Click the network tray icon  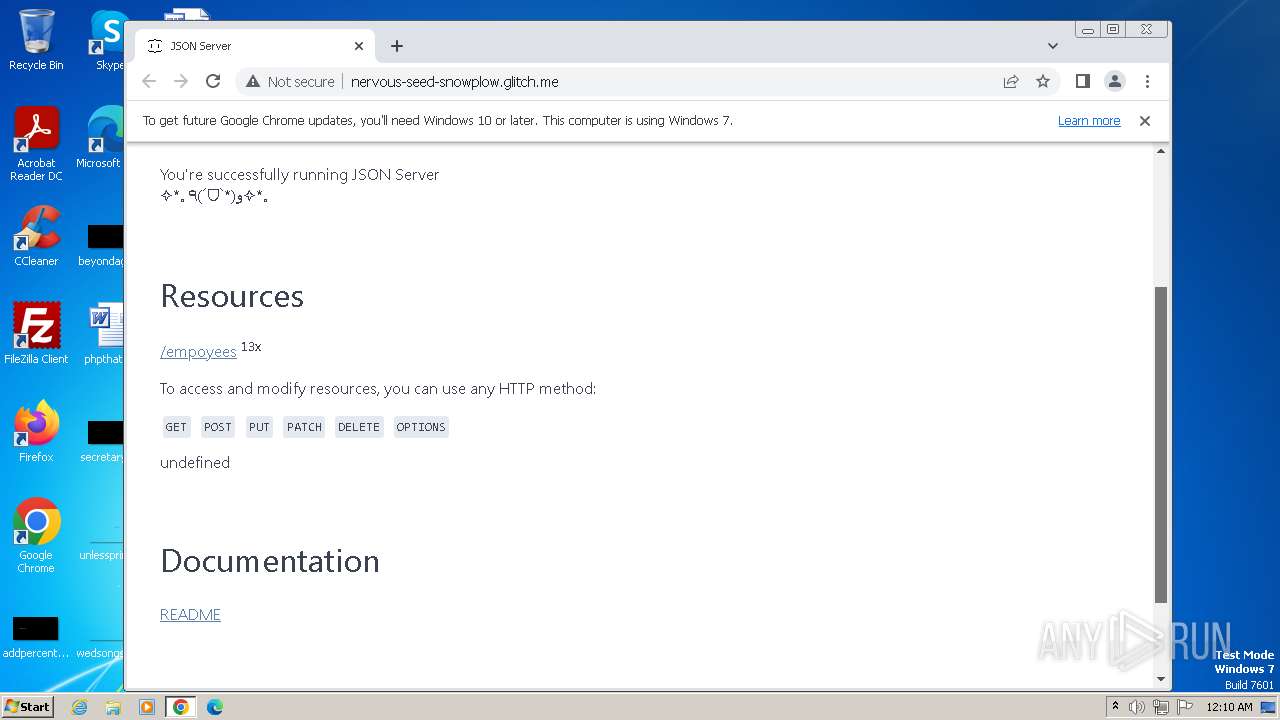(1160, 707)
